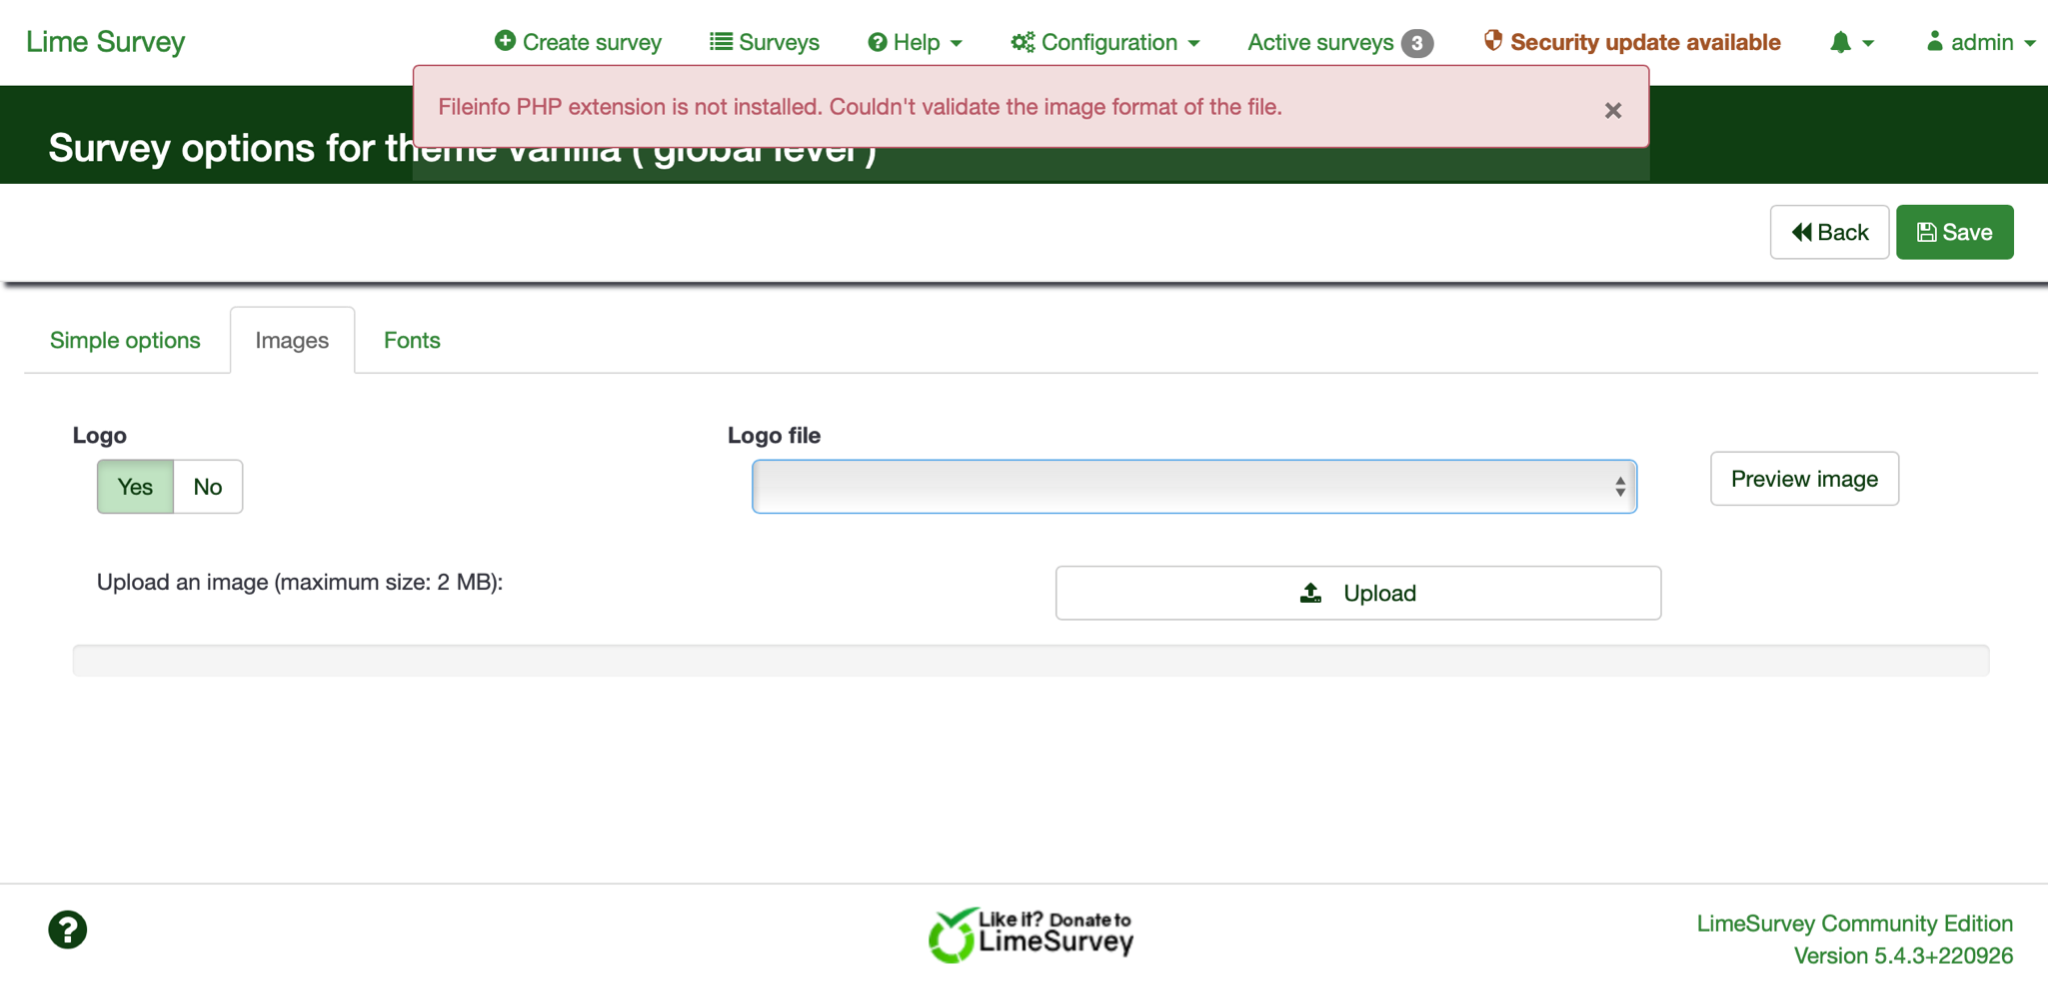
Task: Click the Preview image button
Action: 1804,479
